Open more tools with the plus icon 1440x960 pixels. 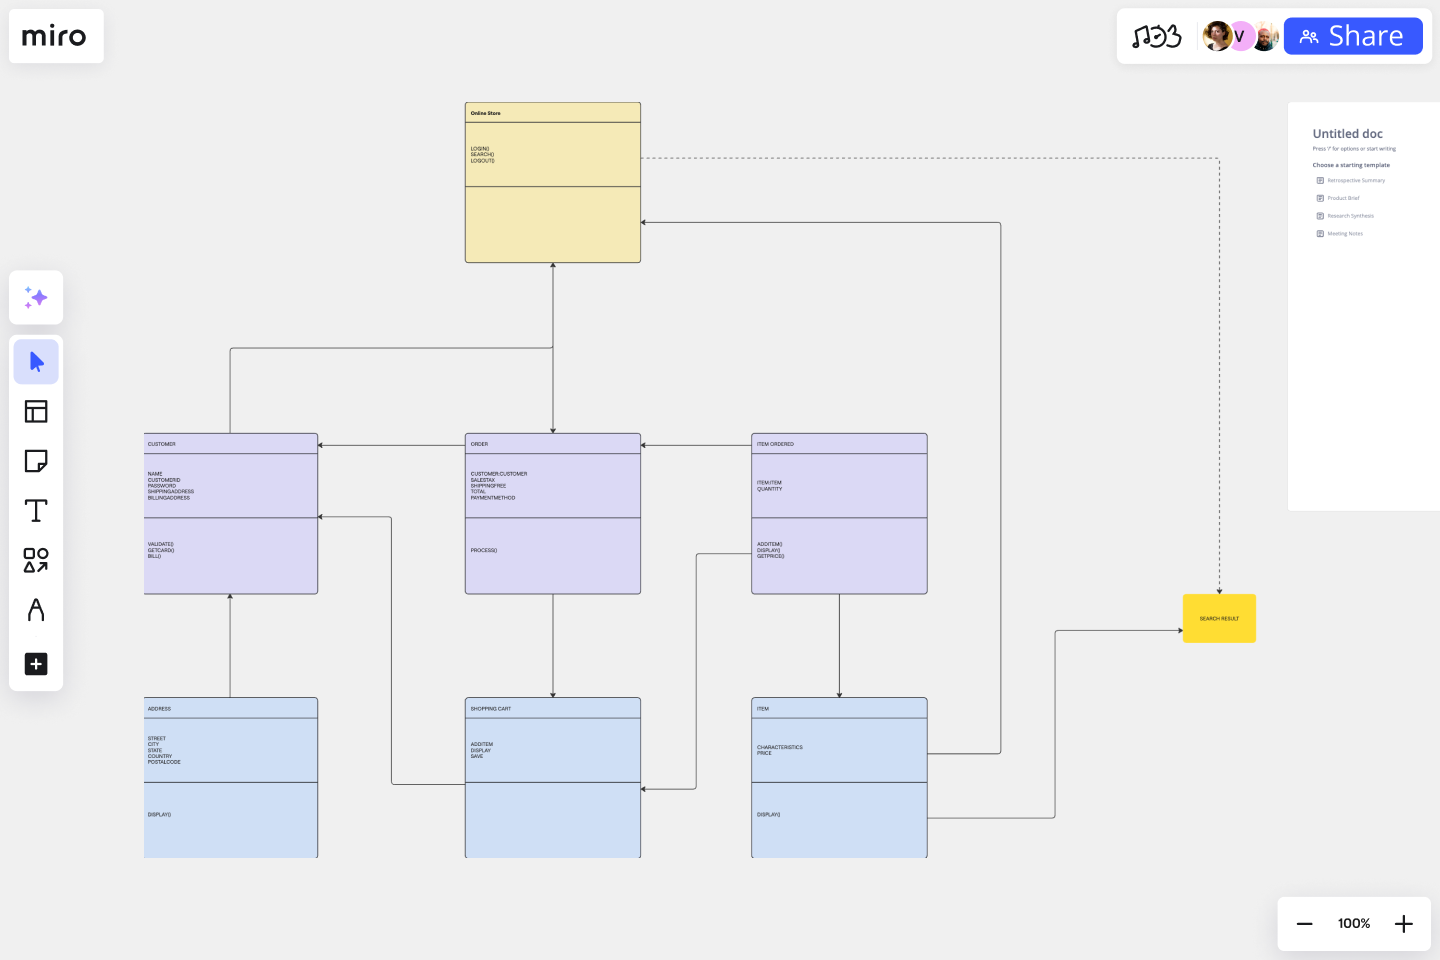[36, 664]
